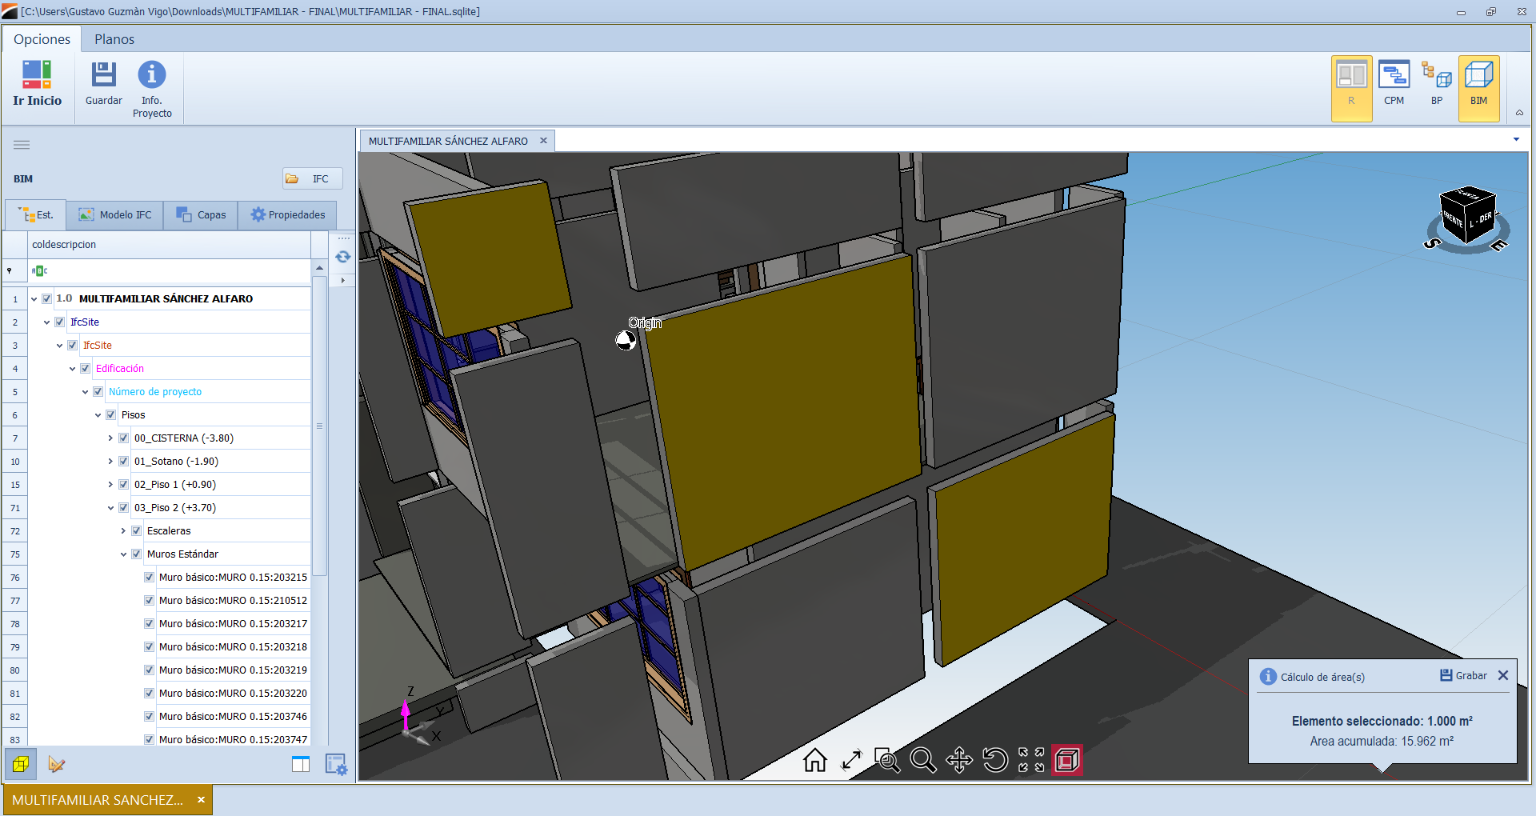Open the Planos ribbon tab
The height and width of the screenshot is (816, 1536).
pos(114,39)
